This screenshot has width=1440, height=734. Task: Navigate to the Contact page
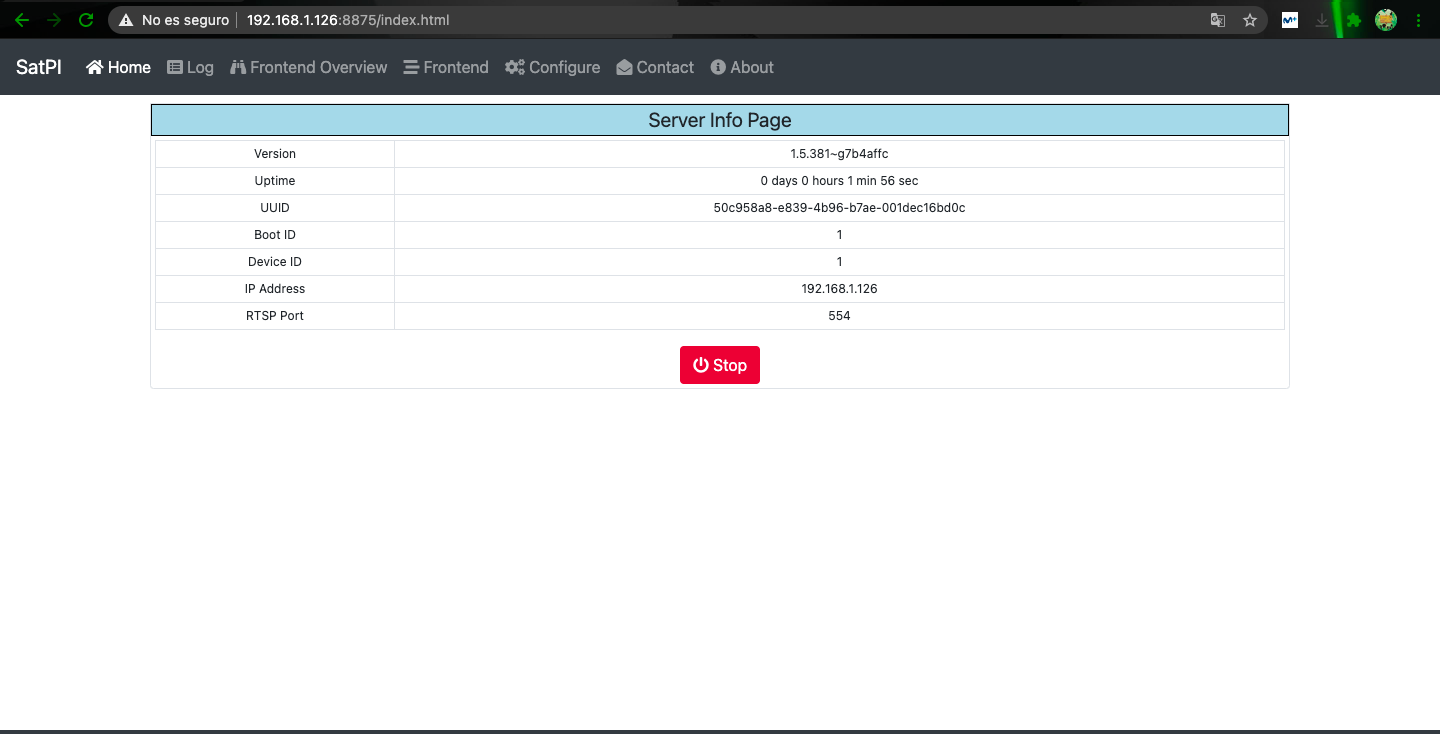click(655, 67)
